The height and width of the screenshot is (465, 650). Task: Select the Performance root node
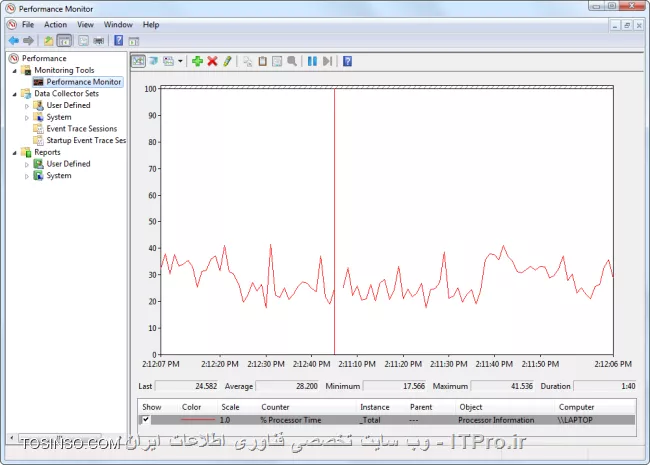[44, 58]
